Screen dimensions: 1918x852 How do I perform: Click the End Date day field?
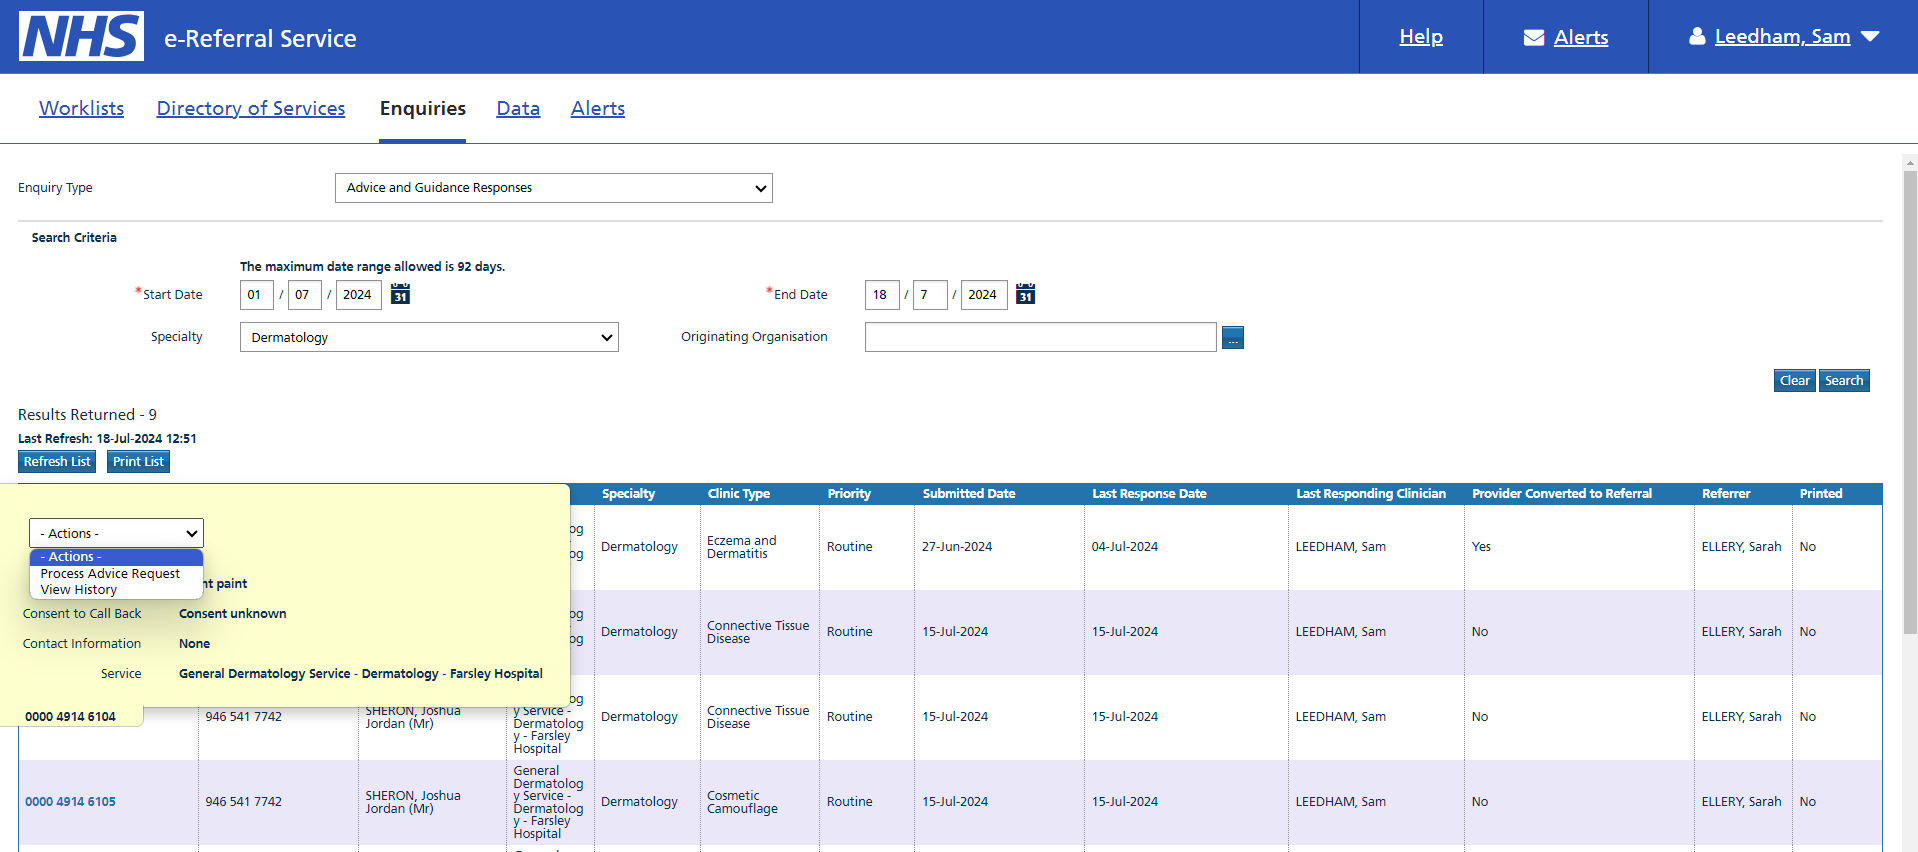tap(882, 295)
